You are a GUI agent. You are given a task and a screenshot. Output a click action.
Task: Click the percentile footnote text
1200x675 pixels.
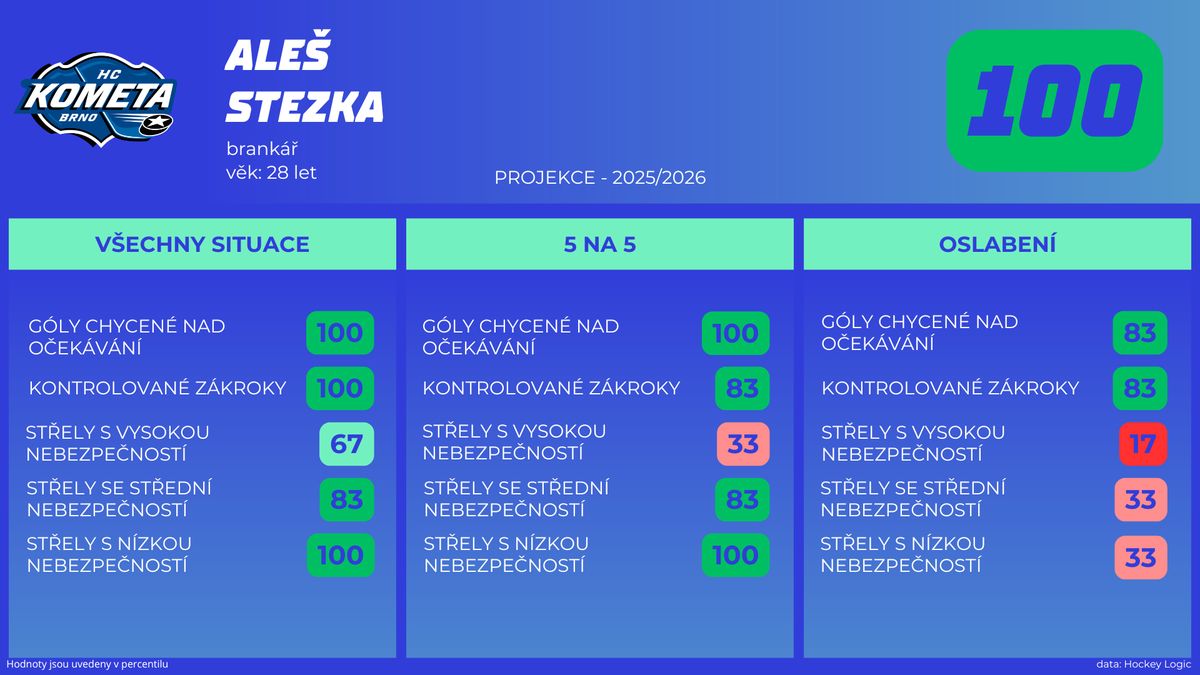coord(87,664)
